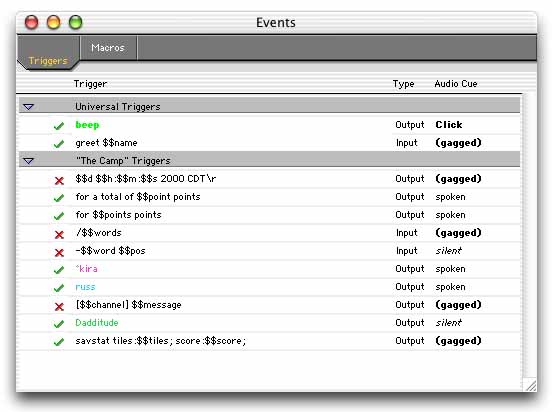The height and width of the screenshot is (412, 552).
Task: Click the checkmark for ^kira trigger
Action: click(x=59, y=270)
